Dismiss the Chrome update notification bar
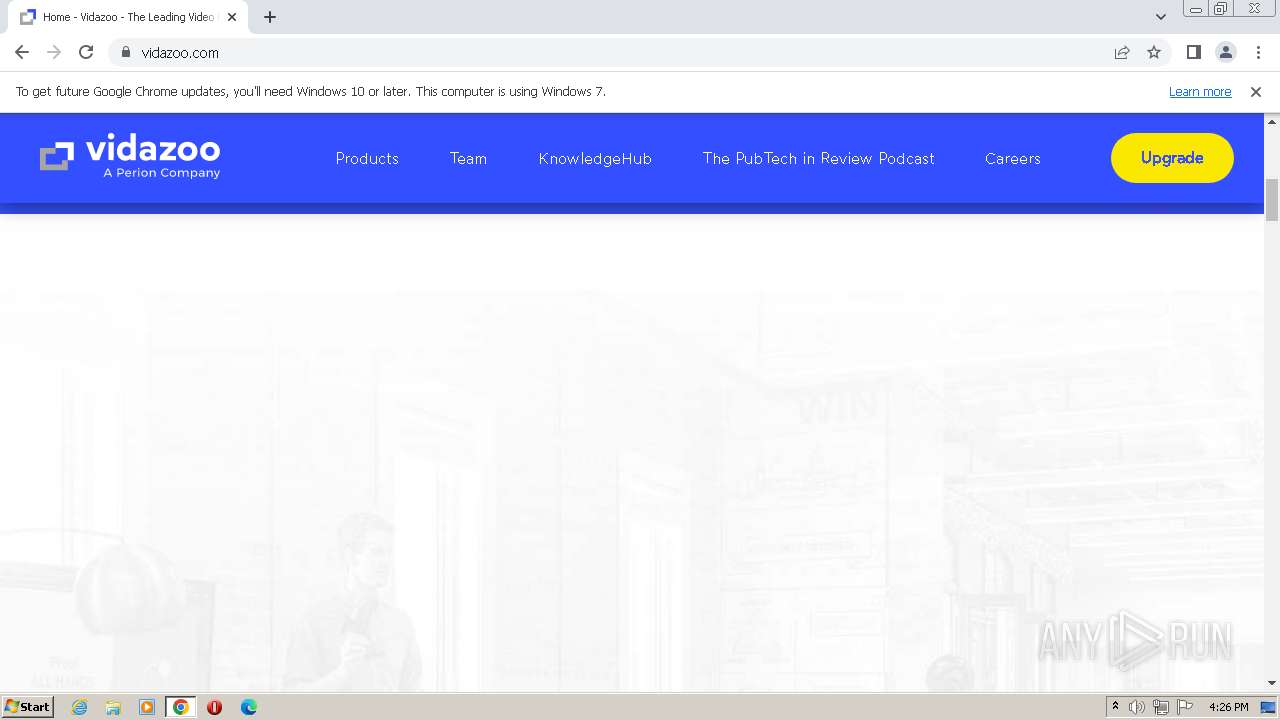1280x720 pixels. coord(1256,91)
